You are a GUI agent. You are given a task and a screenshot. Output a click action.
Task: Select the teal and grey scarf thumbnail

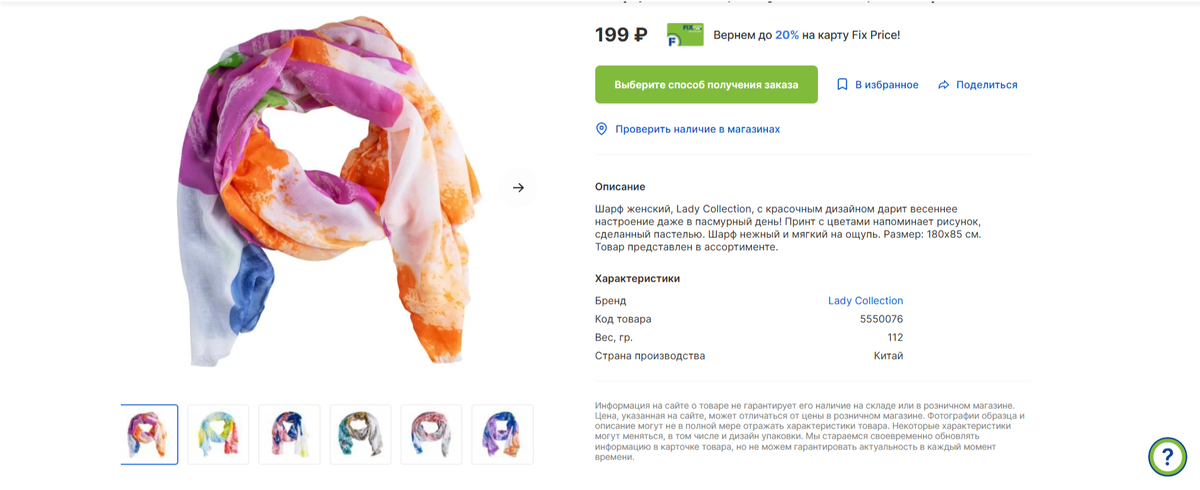coord(360,435)
